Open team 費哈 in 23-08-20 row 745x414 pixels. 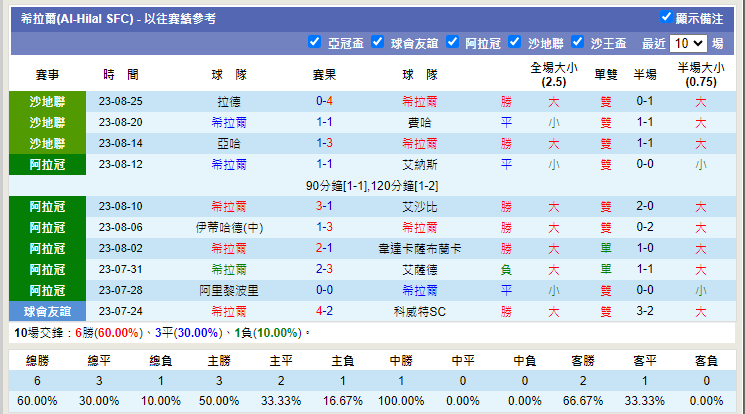[420, 123]
